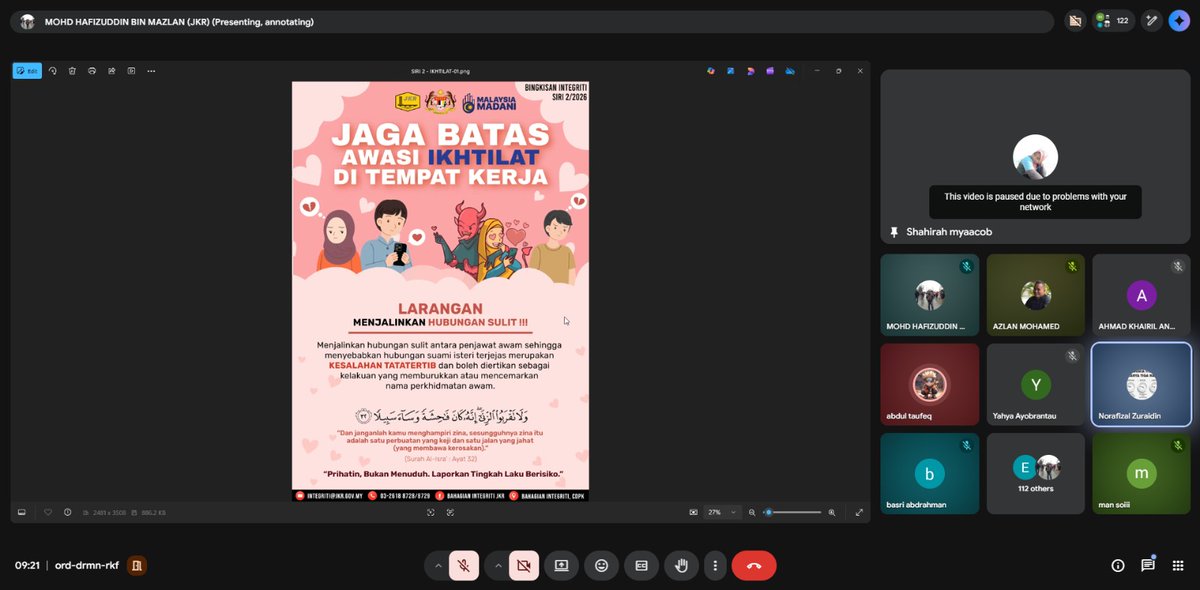
Task: Print the image from photo toolbar
Action: 92,71
